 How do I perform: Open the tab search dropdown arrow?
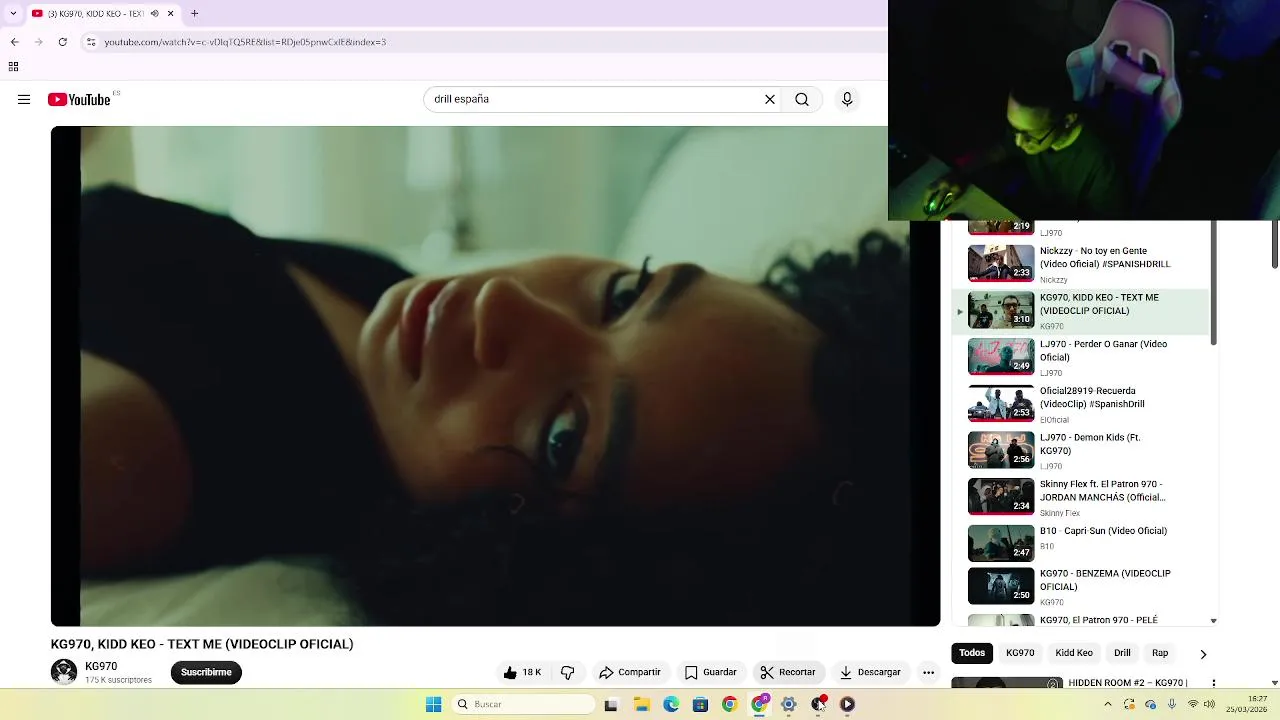13,14
